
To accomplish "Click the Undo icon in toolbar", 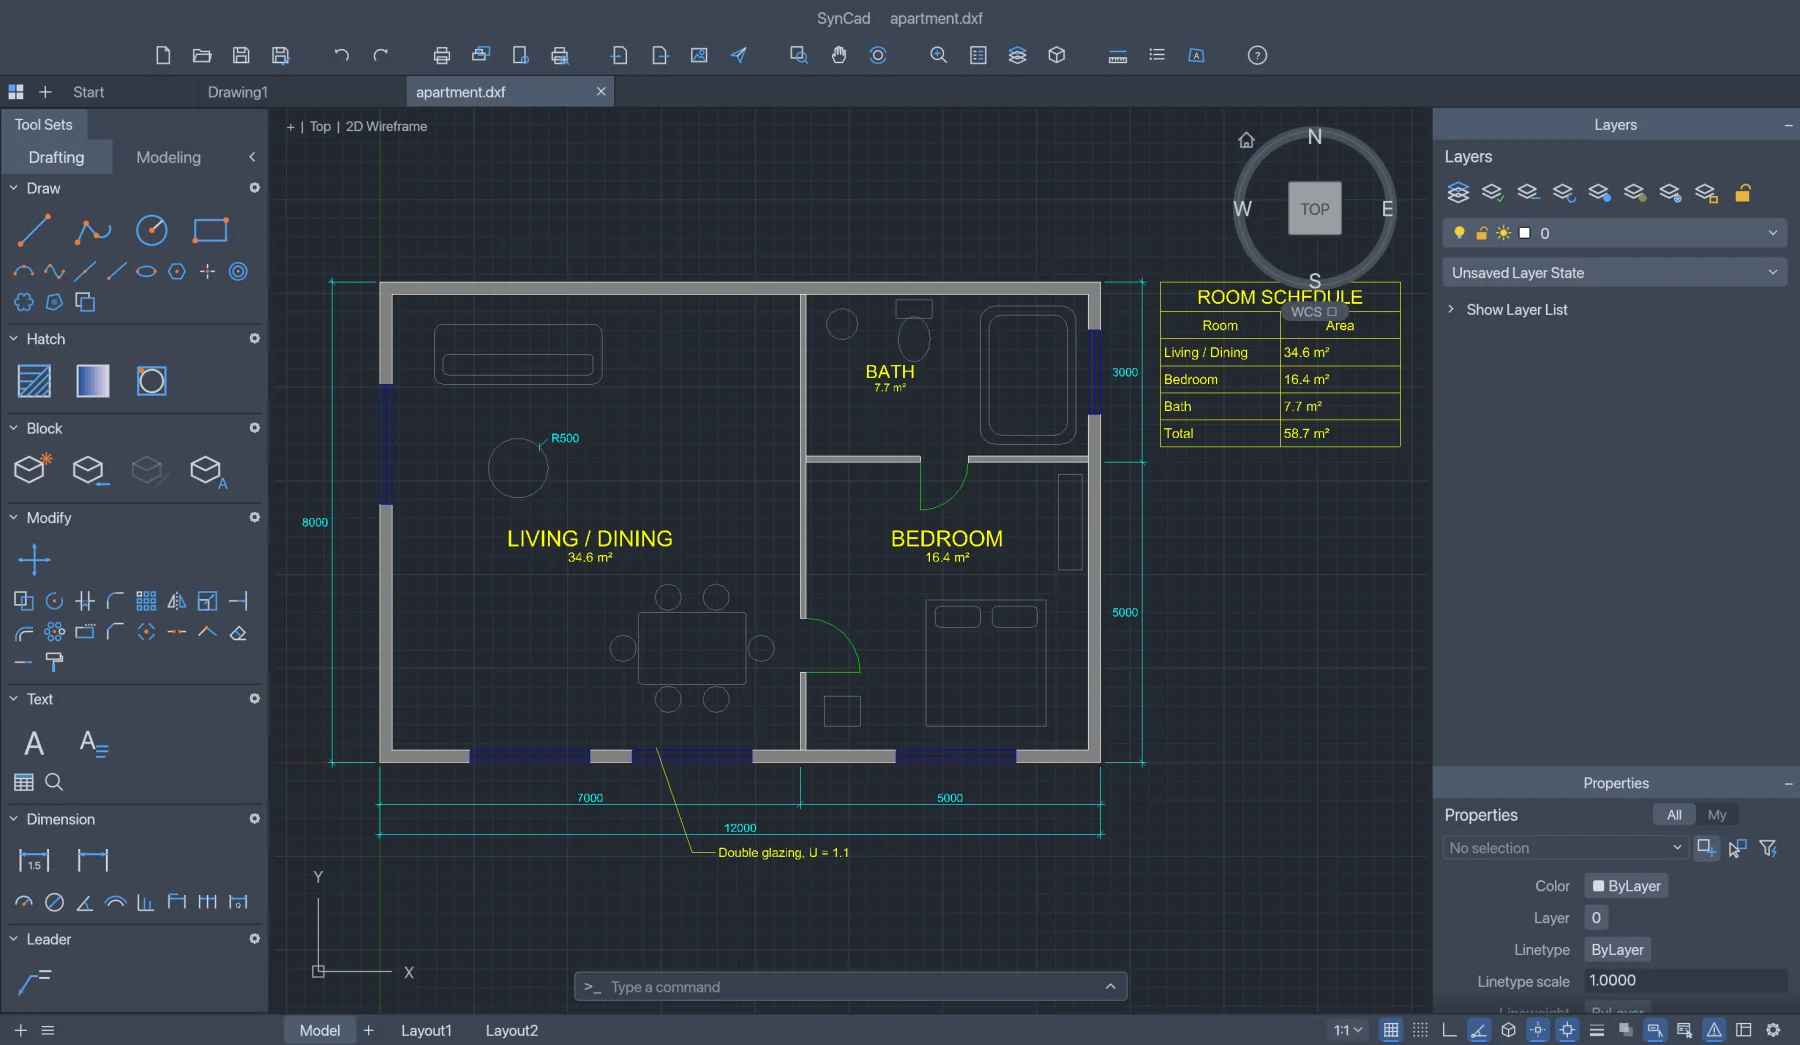I will 341,55.
